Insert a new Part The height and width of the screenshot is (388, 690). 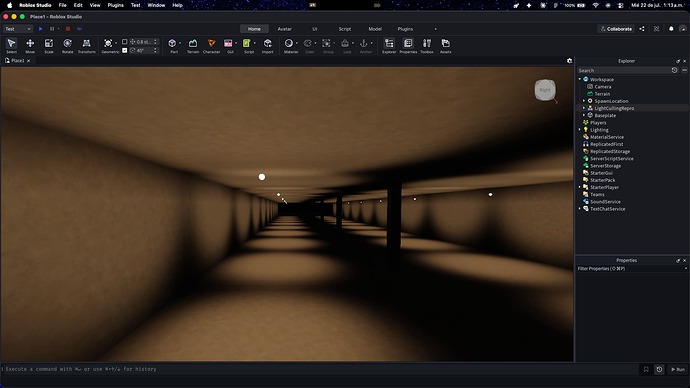[x=172, y=43]
